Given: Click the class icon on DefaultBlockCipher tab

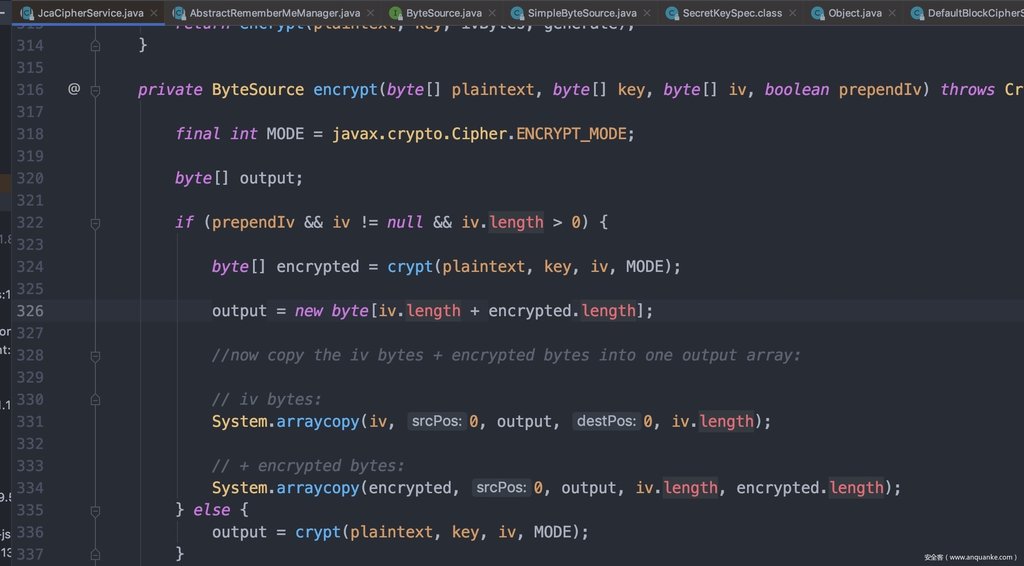Looking at the screenshot, I should (918, 13).
